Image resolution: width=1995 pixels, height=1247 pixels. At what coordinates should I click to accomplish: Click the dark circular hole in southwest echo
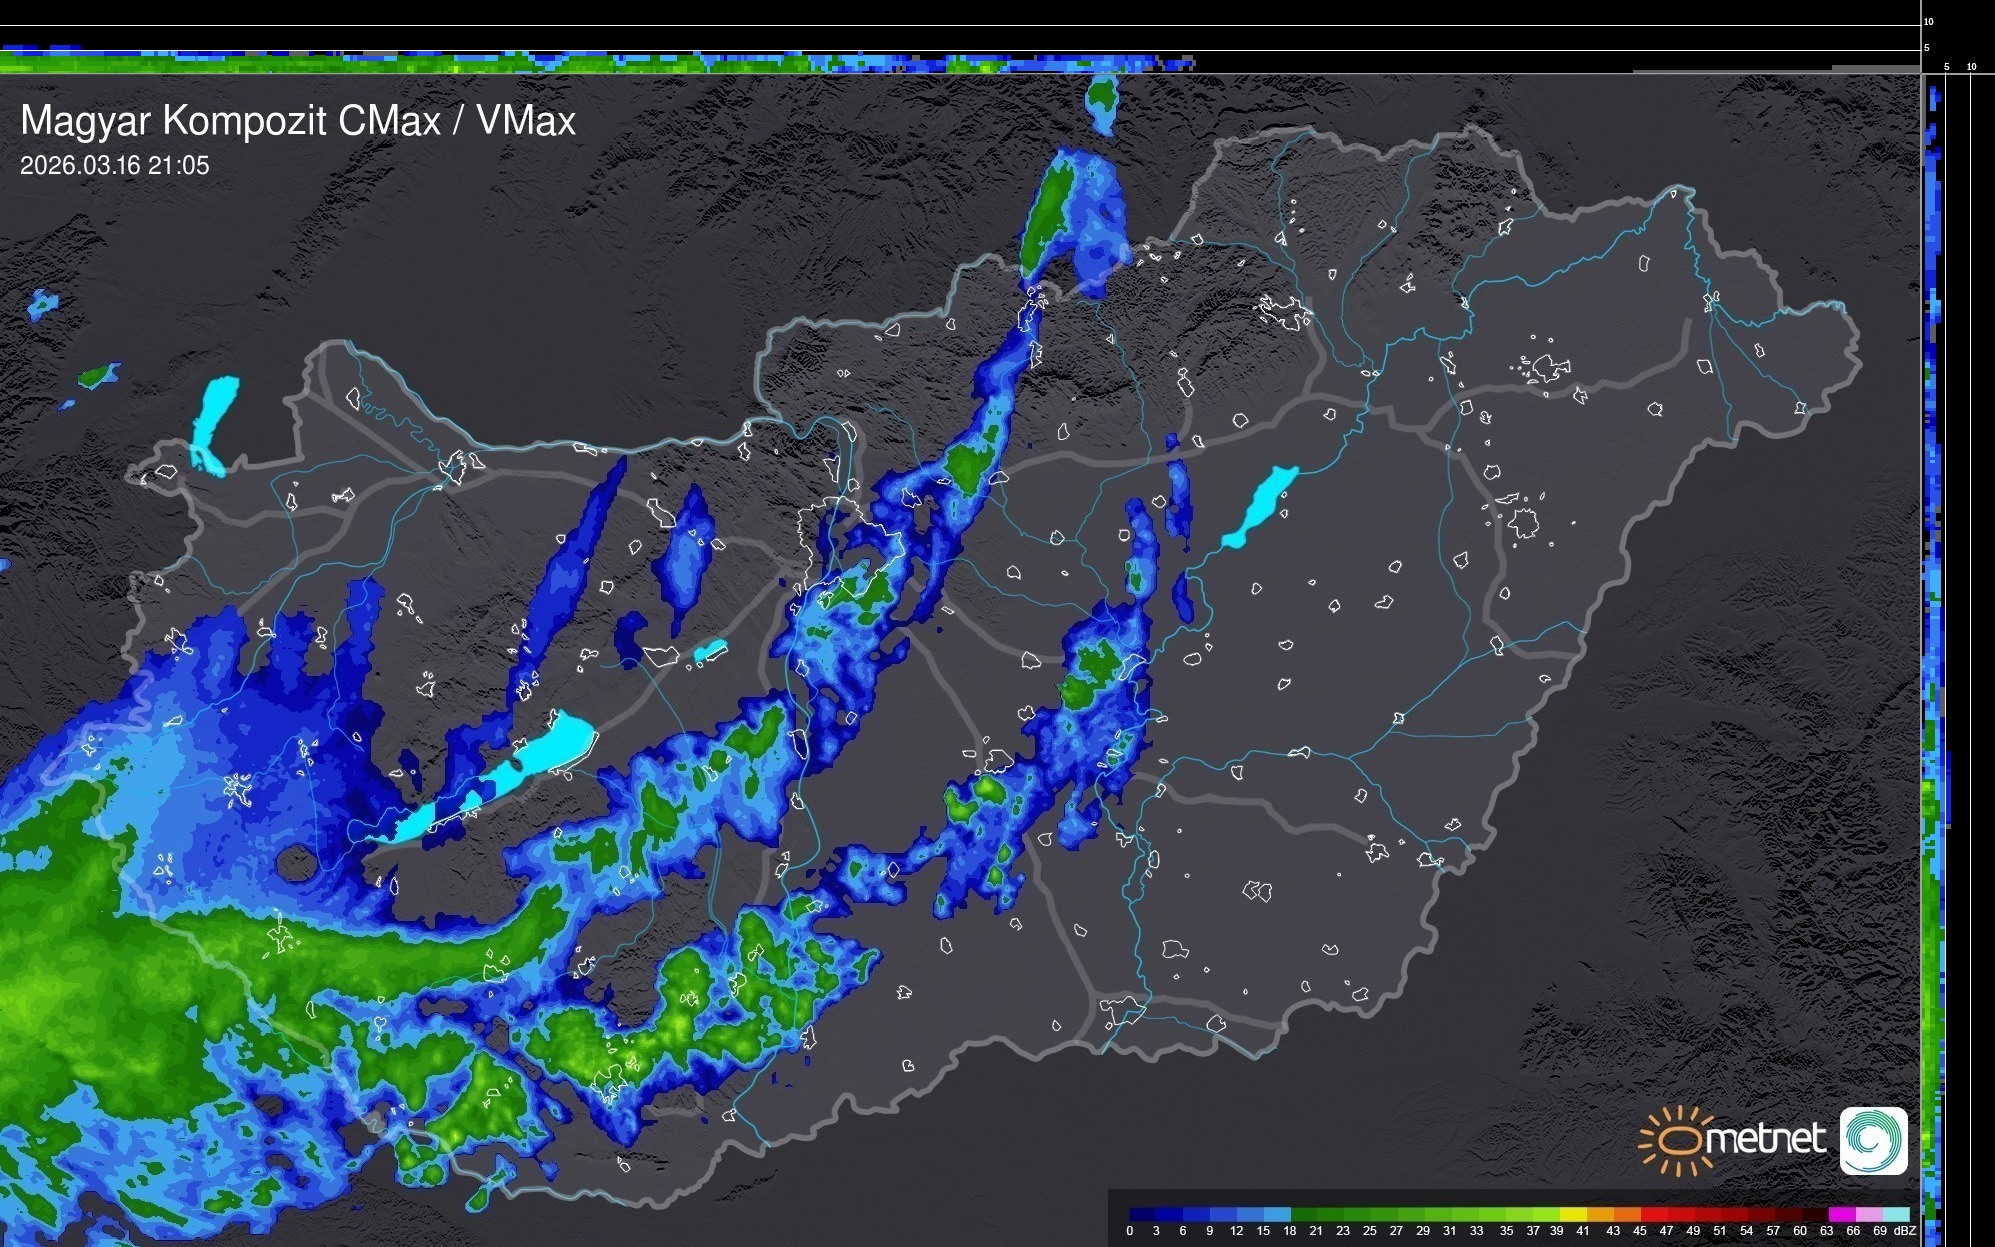[295, 862]
